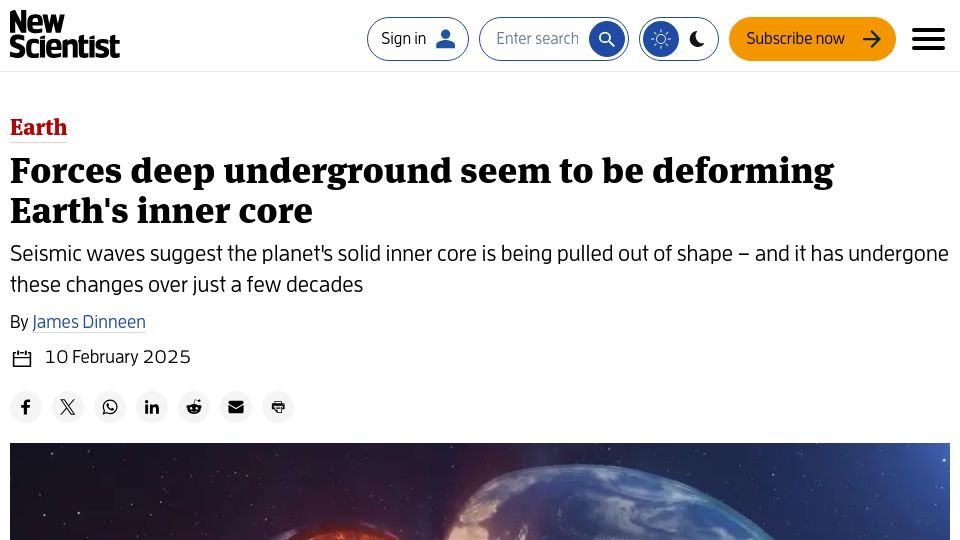This screenshot has height=540, width=960.
Task: Click the calendar icon beside the date
Action: [x=22, y=358]
